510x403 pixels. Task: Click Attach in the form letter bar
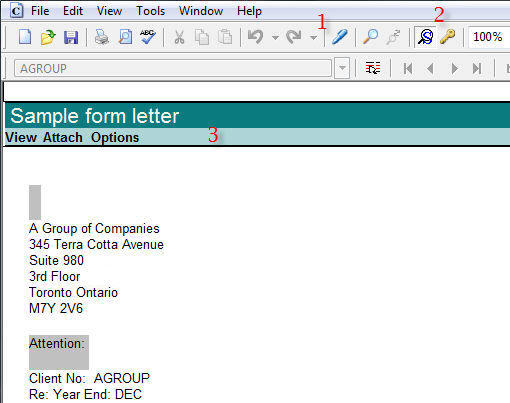click(x=63, y=137)
